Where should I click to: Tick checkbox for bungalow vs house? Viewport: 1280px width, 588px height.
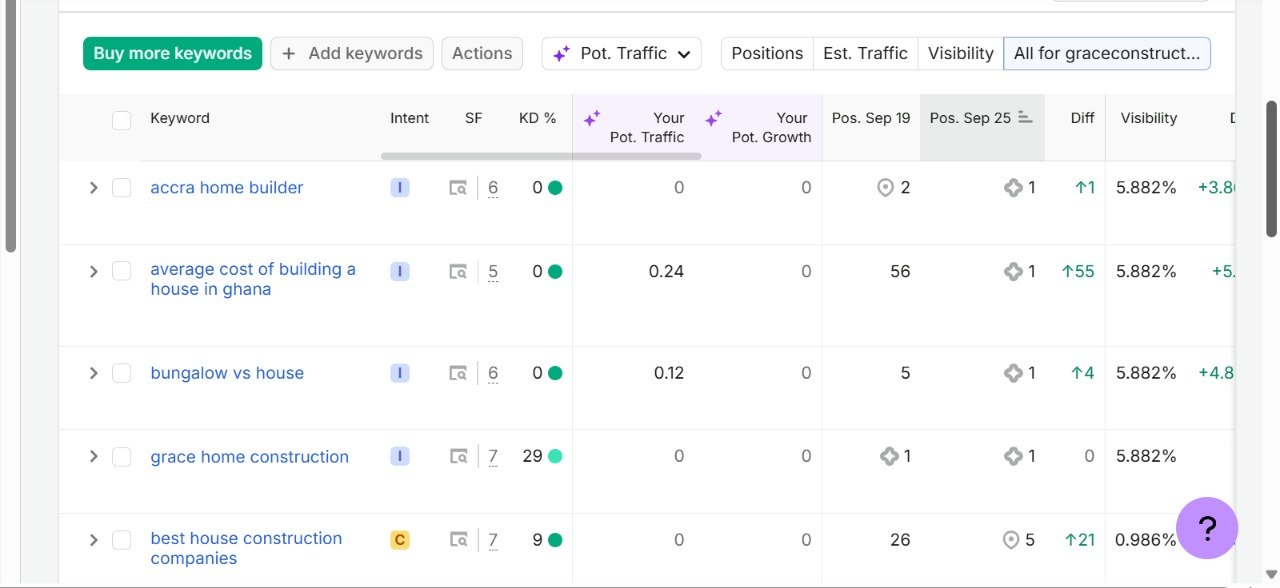[122, 373]
